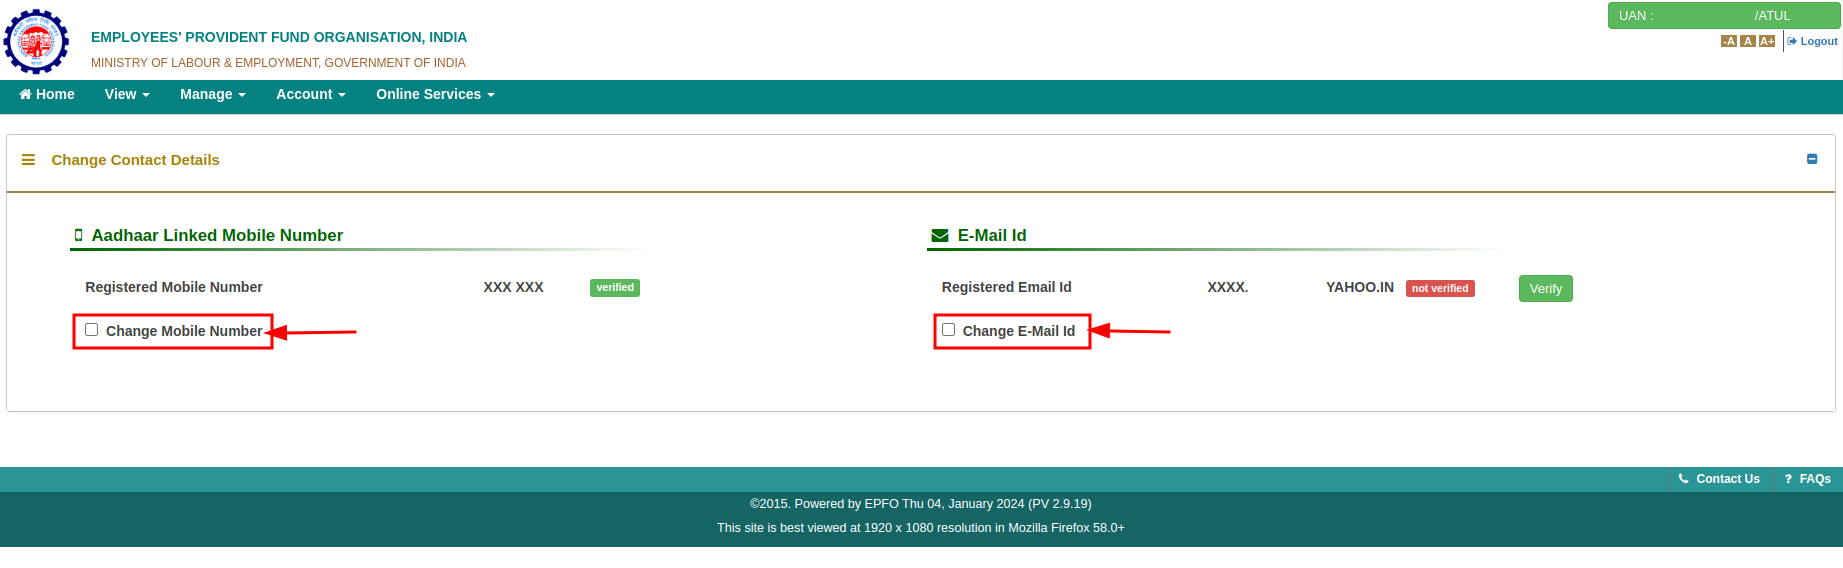
Task: Click the EPFO logo emblem
Action: [x=36, y=41]
